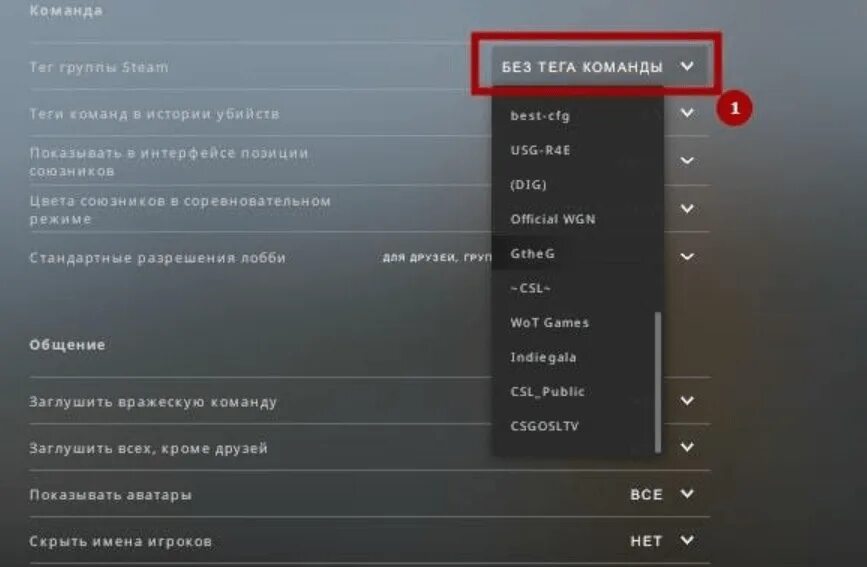Open show avatars ВСЕ dropdown
Viewport: 867px width, 567px height.
(x=662, y=494)
